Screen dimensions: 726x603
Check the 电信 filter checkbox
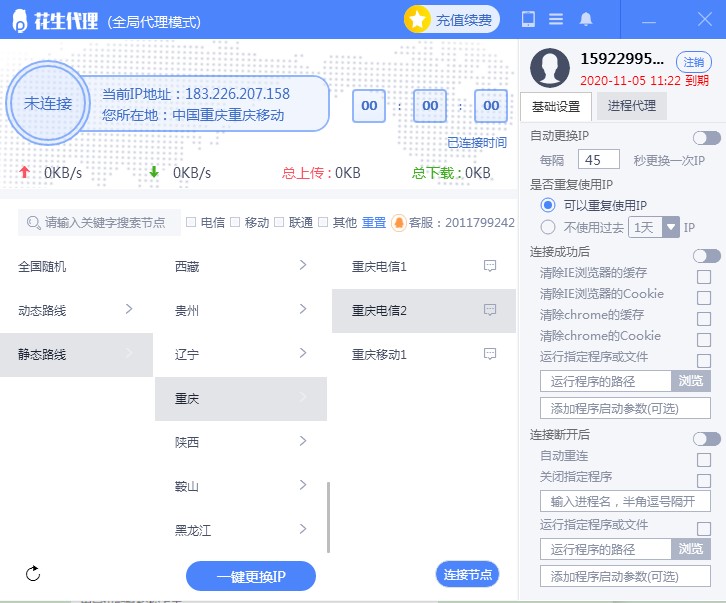coord(191,222)
